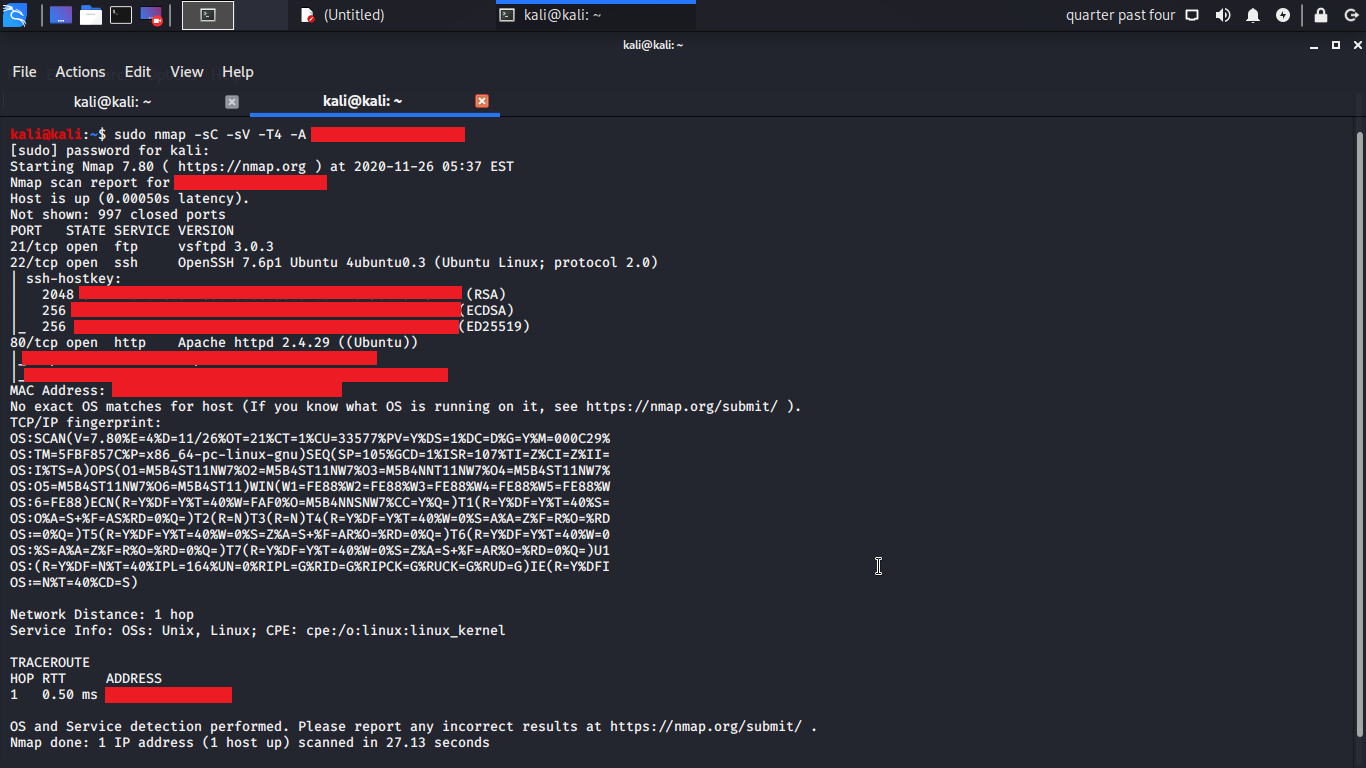
Task: Click the '22/tcp open ssh' line
Action: coord(334,262)
